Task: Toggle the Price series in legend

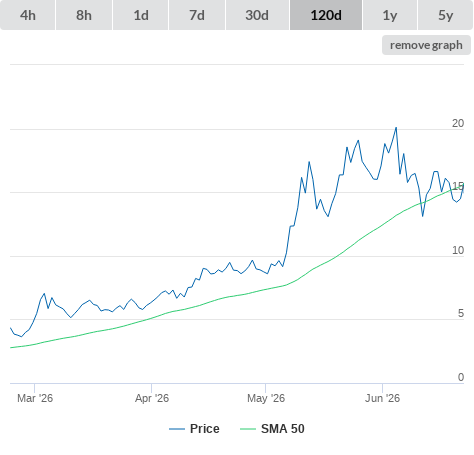Action: click(204, 429)
